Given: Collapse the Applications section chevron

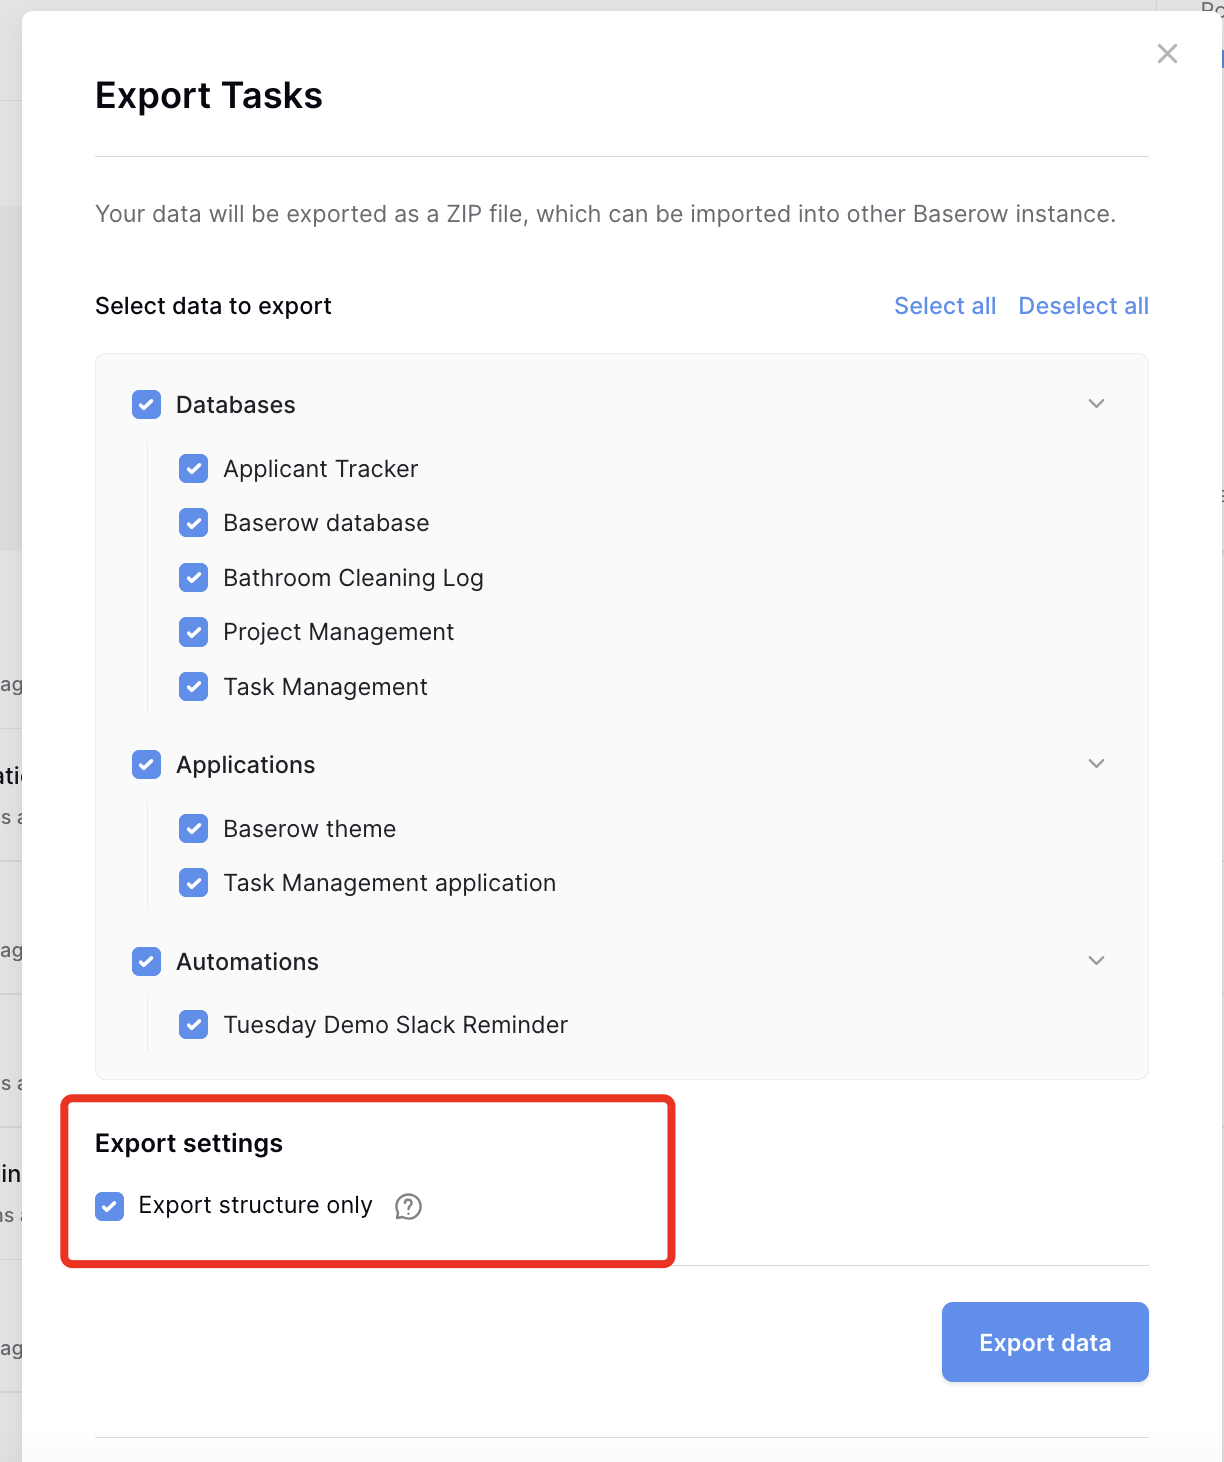Looking at the screenshot, I should (1096, 764).
